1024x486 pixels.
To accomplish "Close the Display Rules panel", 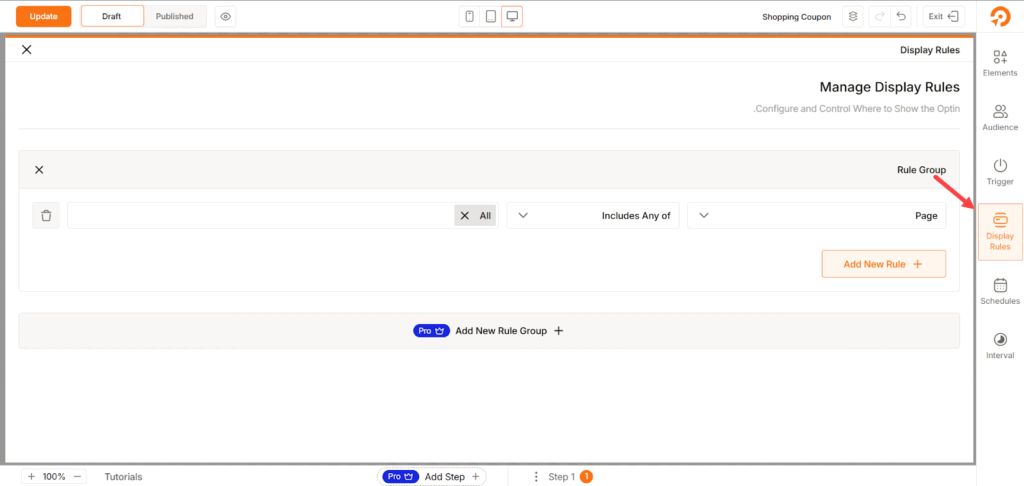I will point(26,50).
